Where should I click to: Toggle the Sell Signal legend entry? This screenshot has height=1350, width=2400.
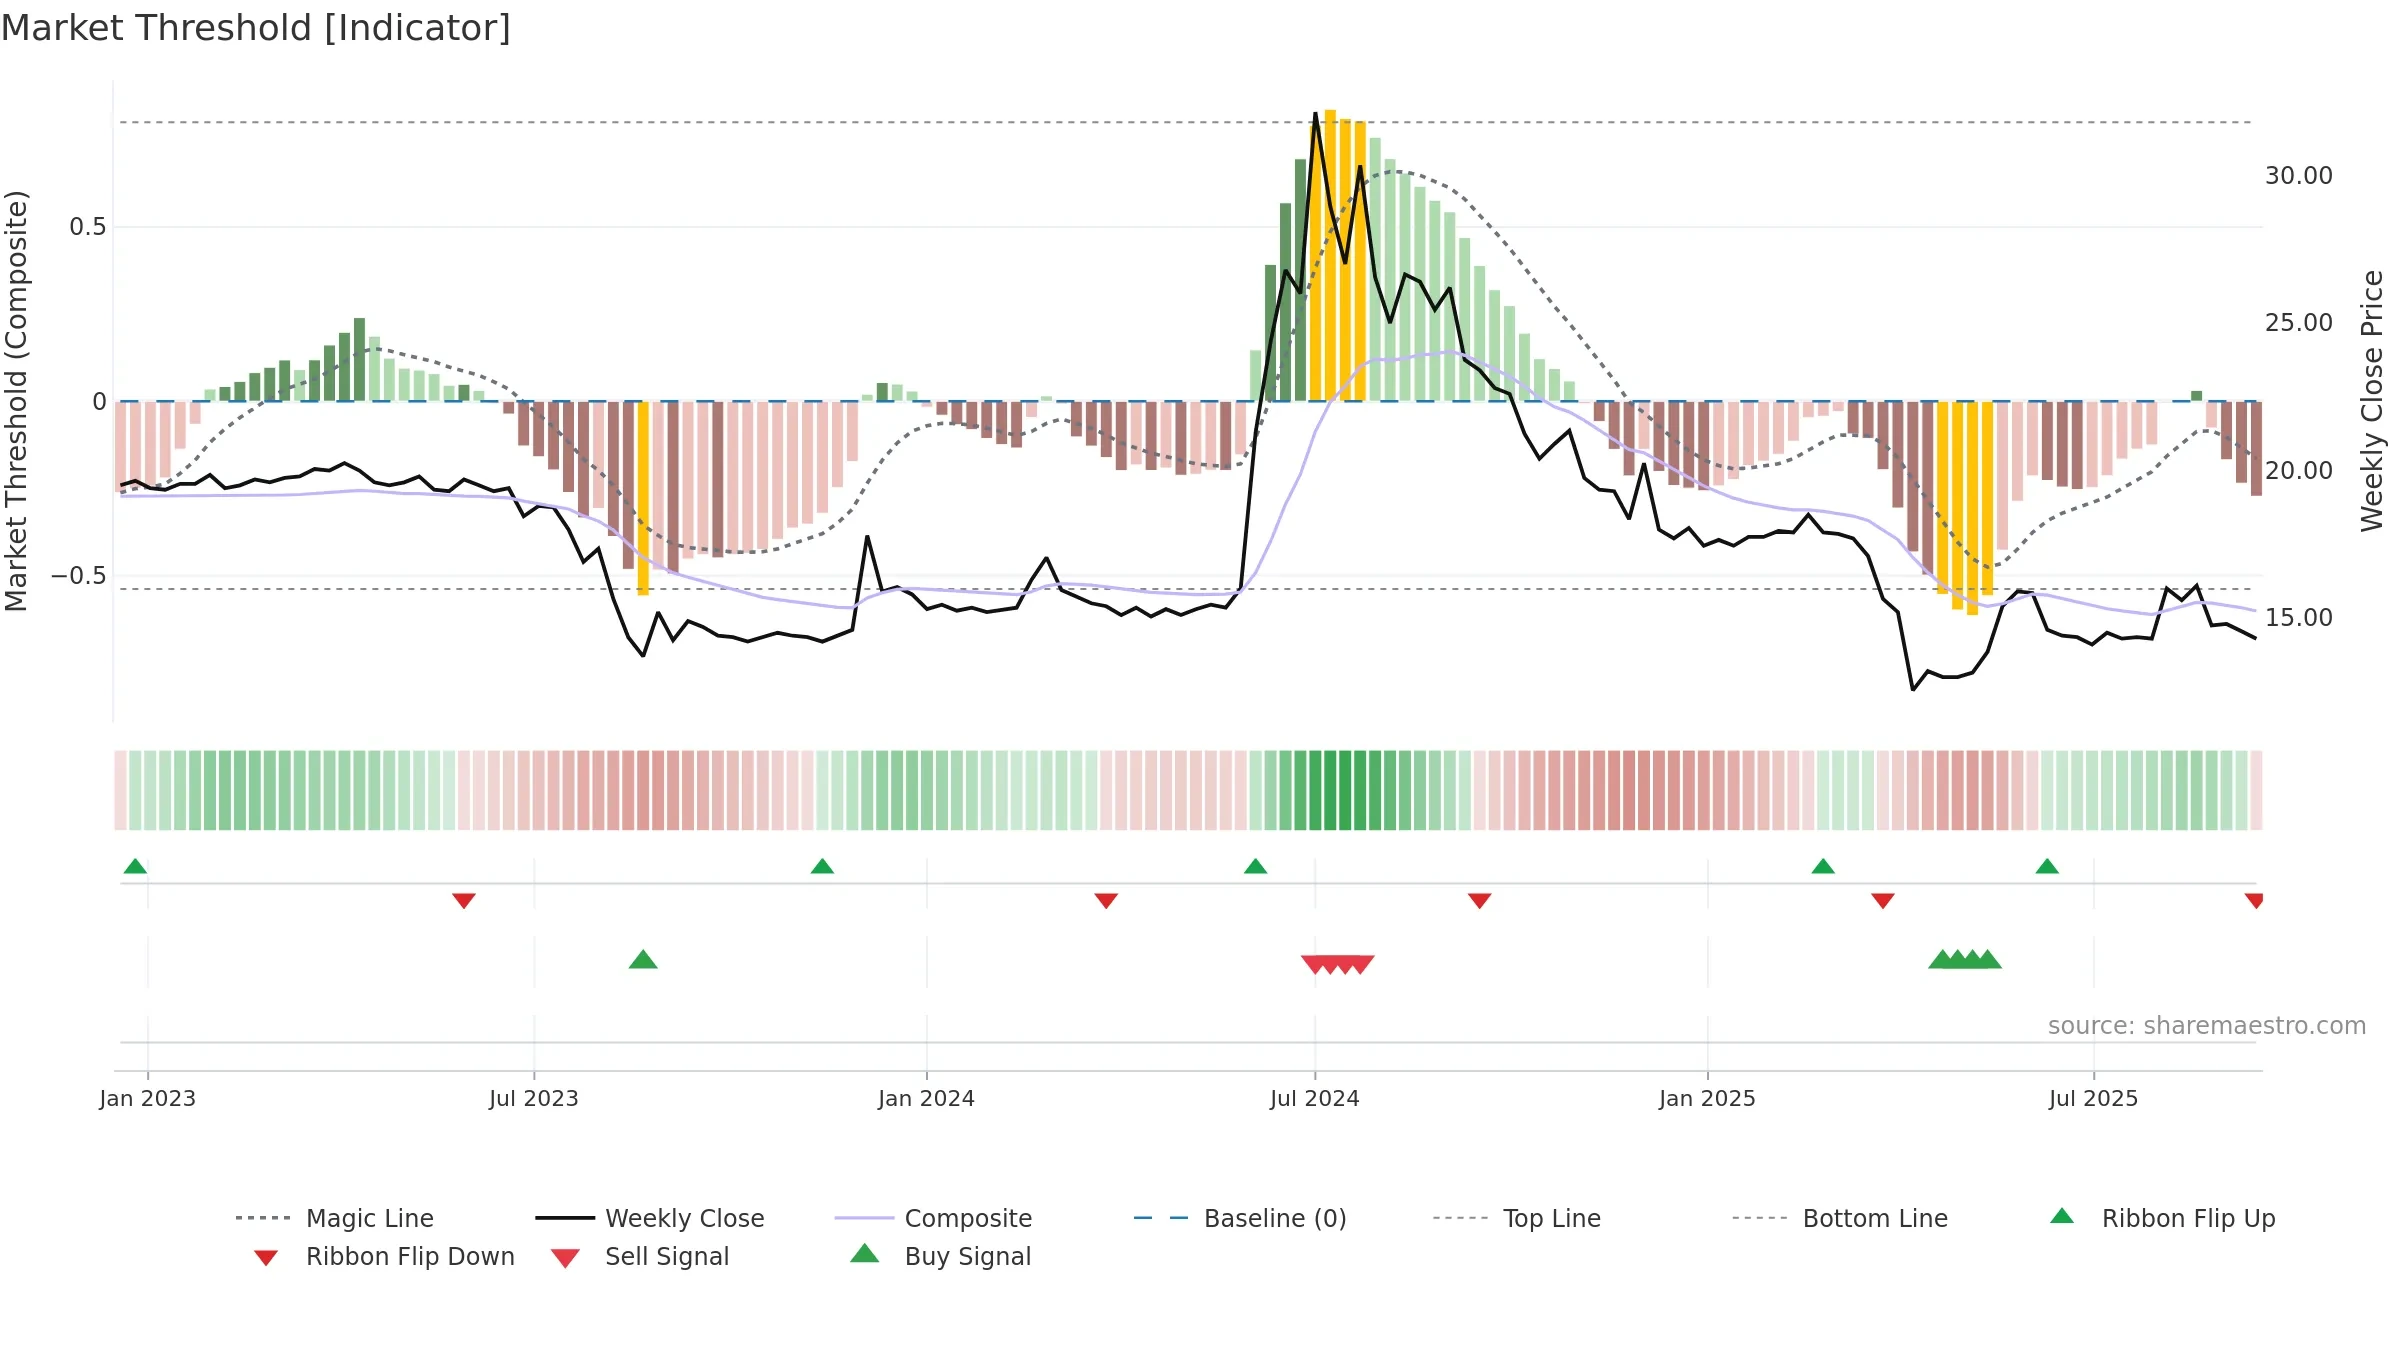tap(640, 1256)
